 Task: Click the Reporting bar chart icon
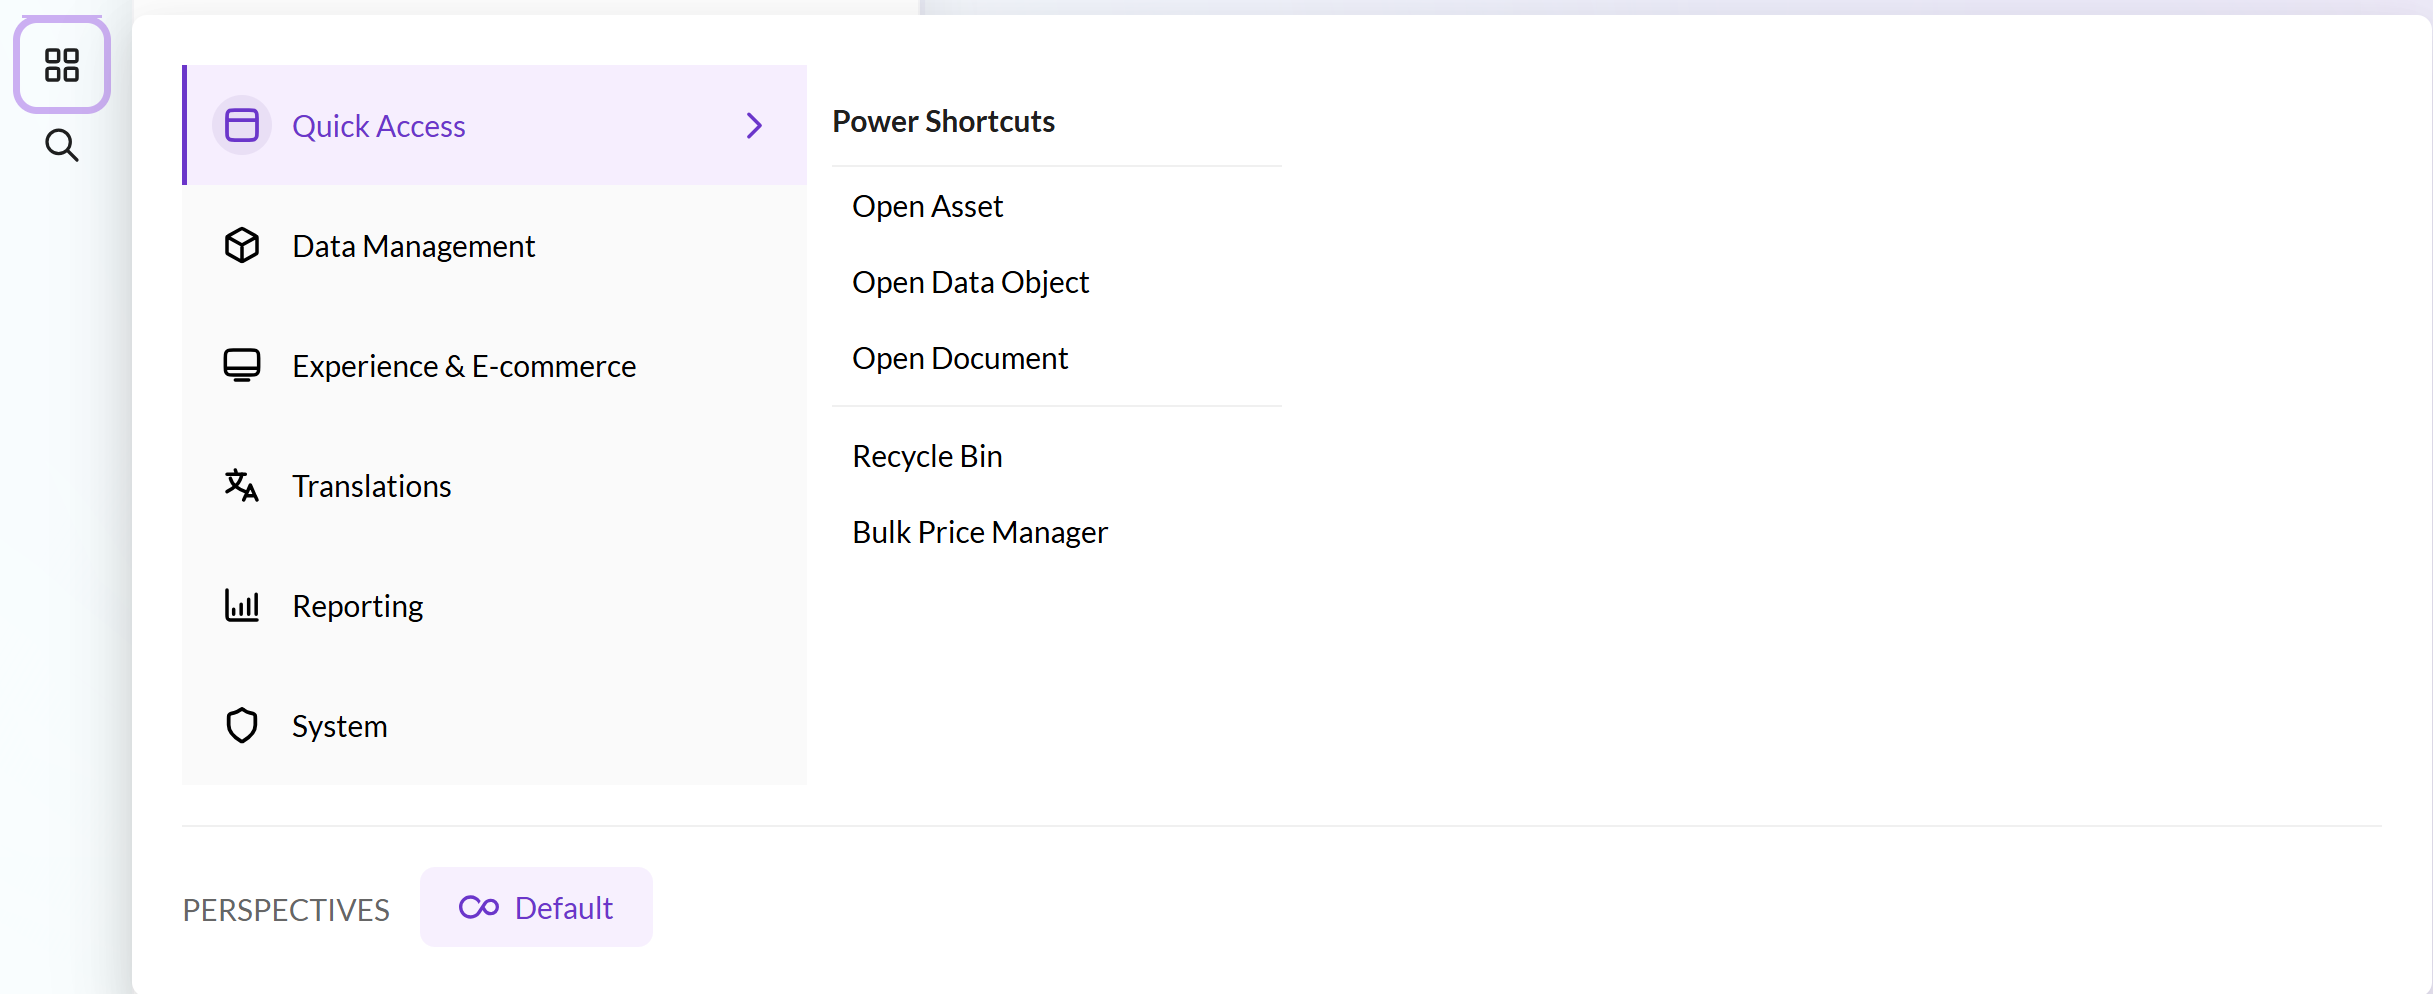(x=242, y=606)
